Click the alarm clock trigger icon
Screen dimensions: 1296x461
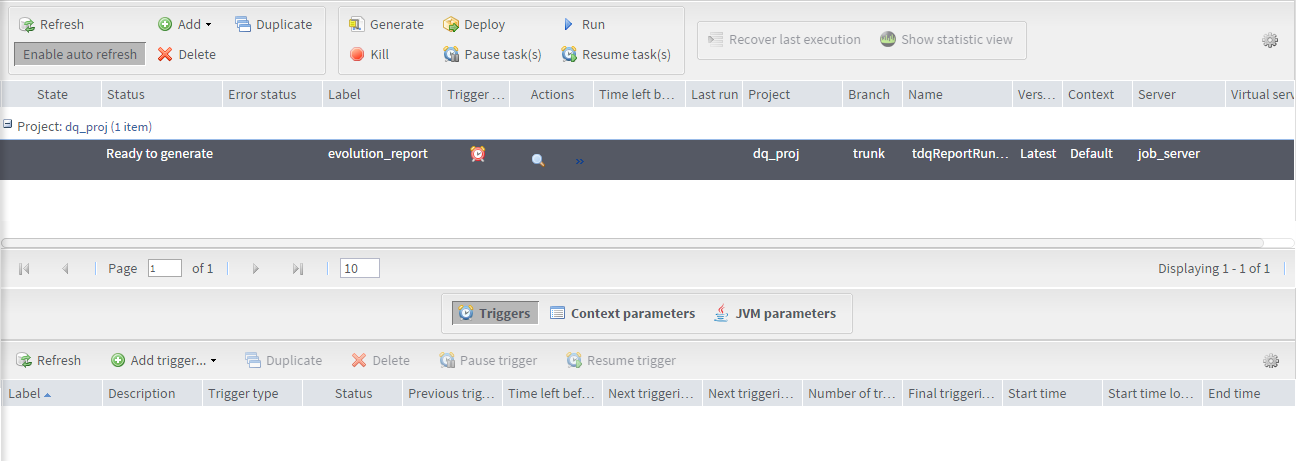pos(478,154)
